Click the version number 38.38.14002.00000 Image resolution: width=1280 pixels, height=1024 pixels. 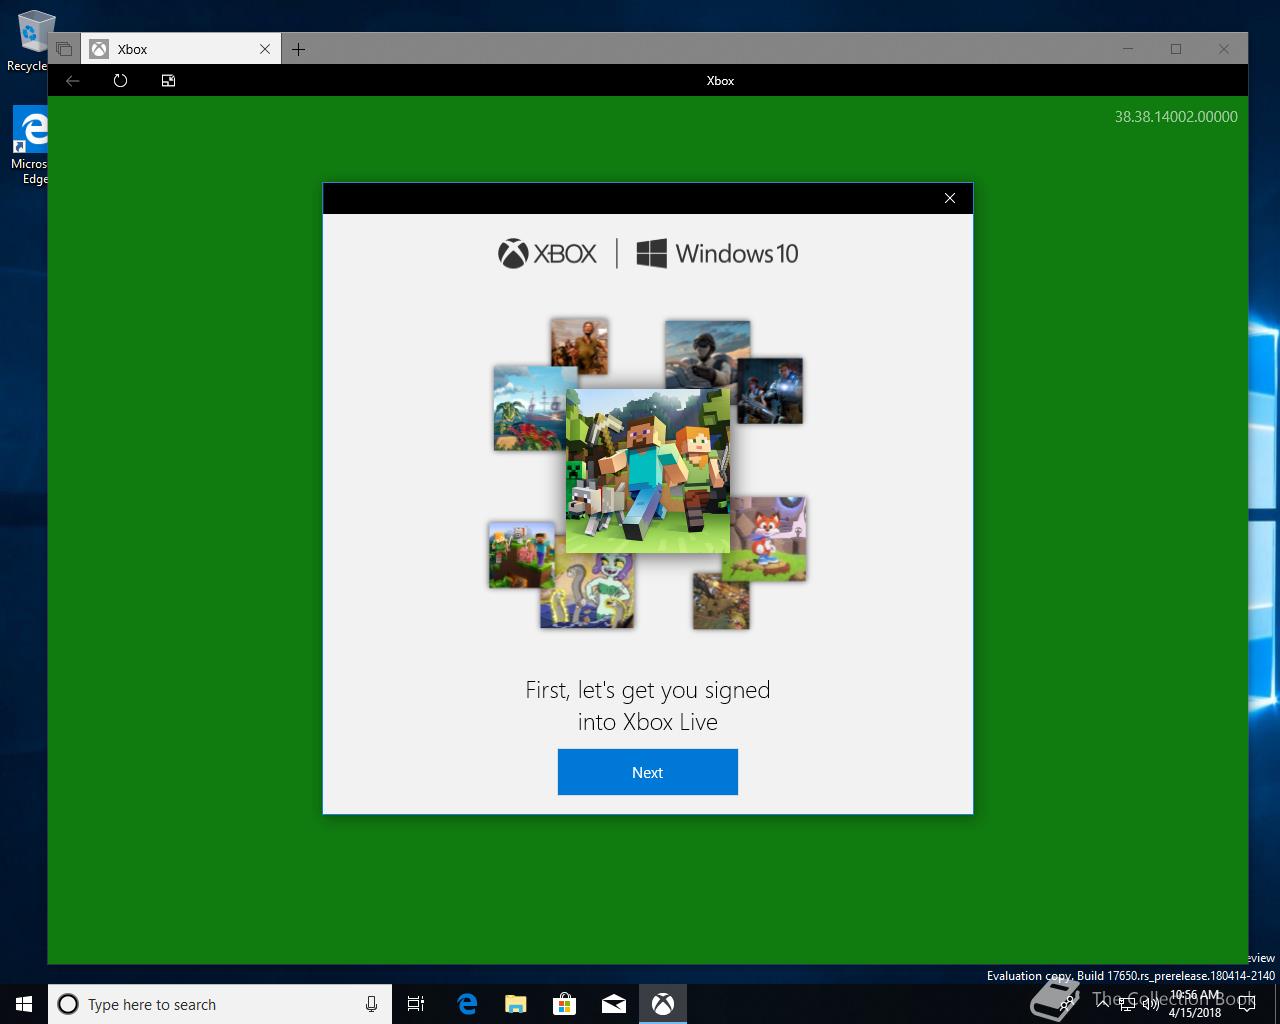point(1176,117)
